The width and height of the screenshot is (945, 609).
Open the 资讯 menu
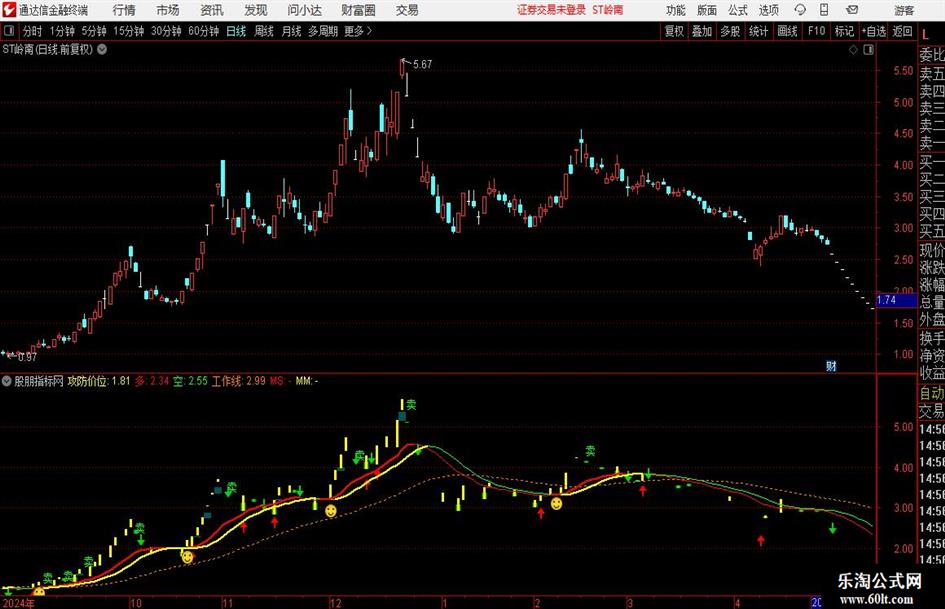coord(212,10)
